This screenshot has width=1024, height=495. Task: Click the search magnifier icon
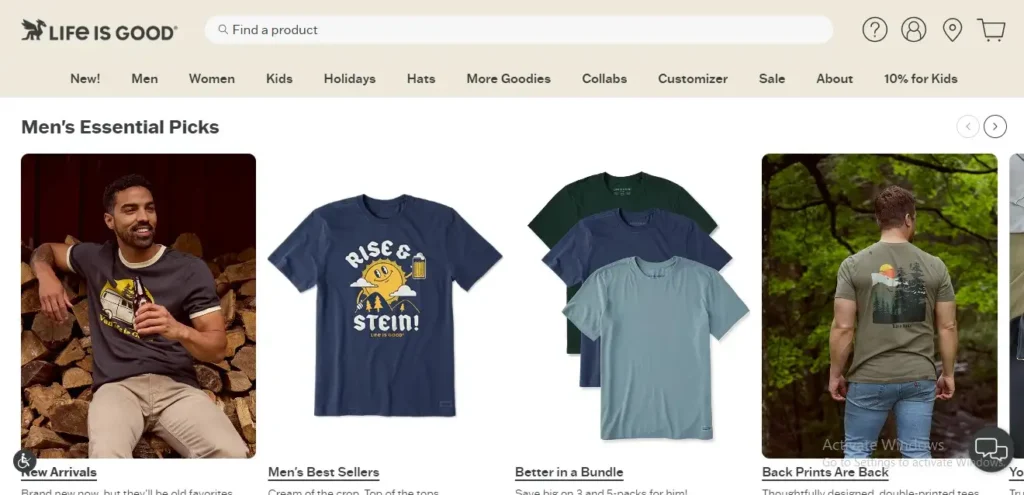223,30
